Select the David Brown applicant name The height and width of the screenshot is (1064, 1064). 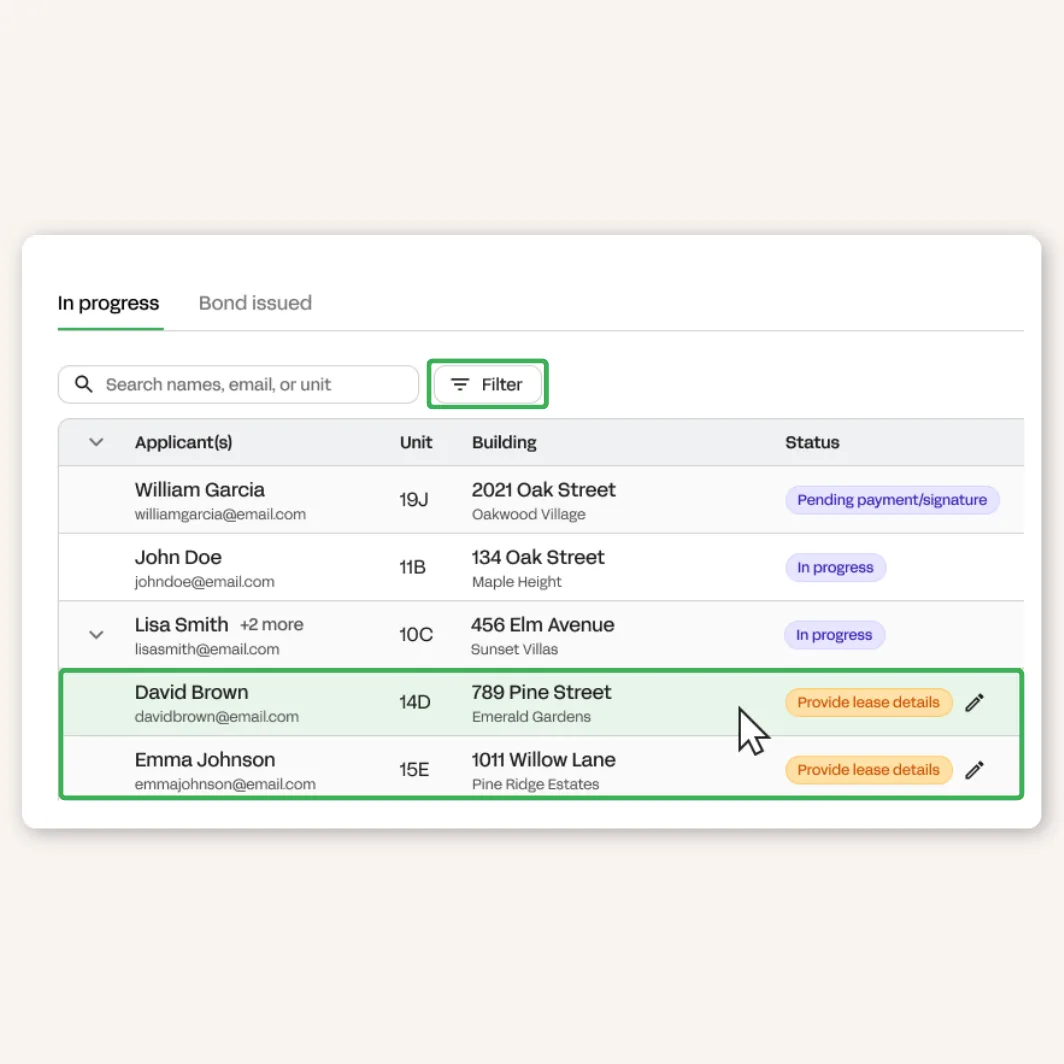pyautogui.click(x=191, y=692)
